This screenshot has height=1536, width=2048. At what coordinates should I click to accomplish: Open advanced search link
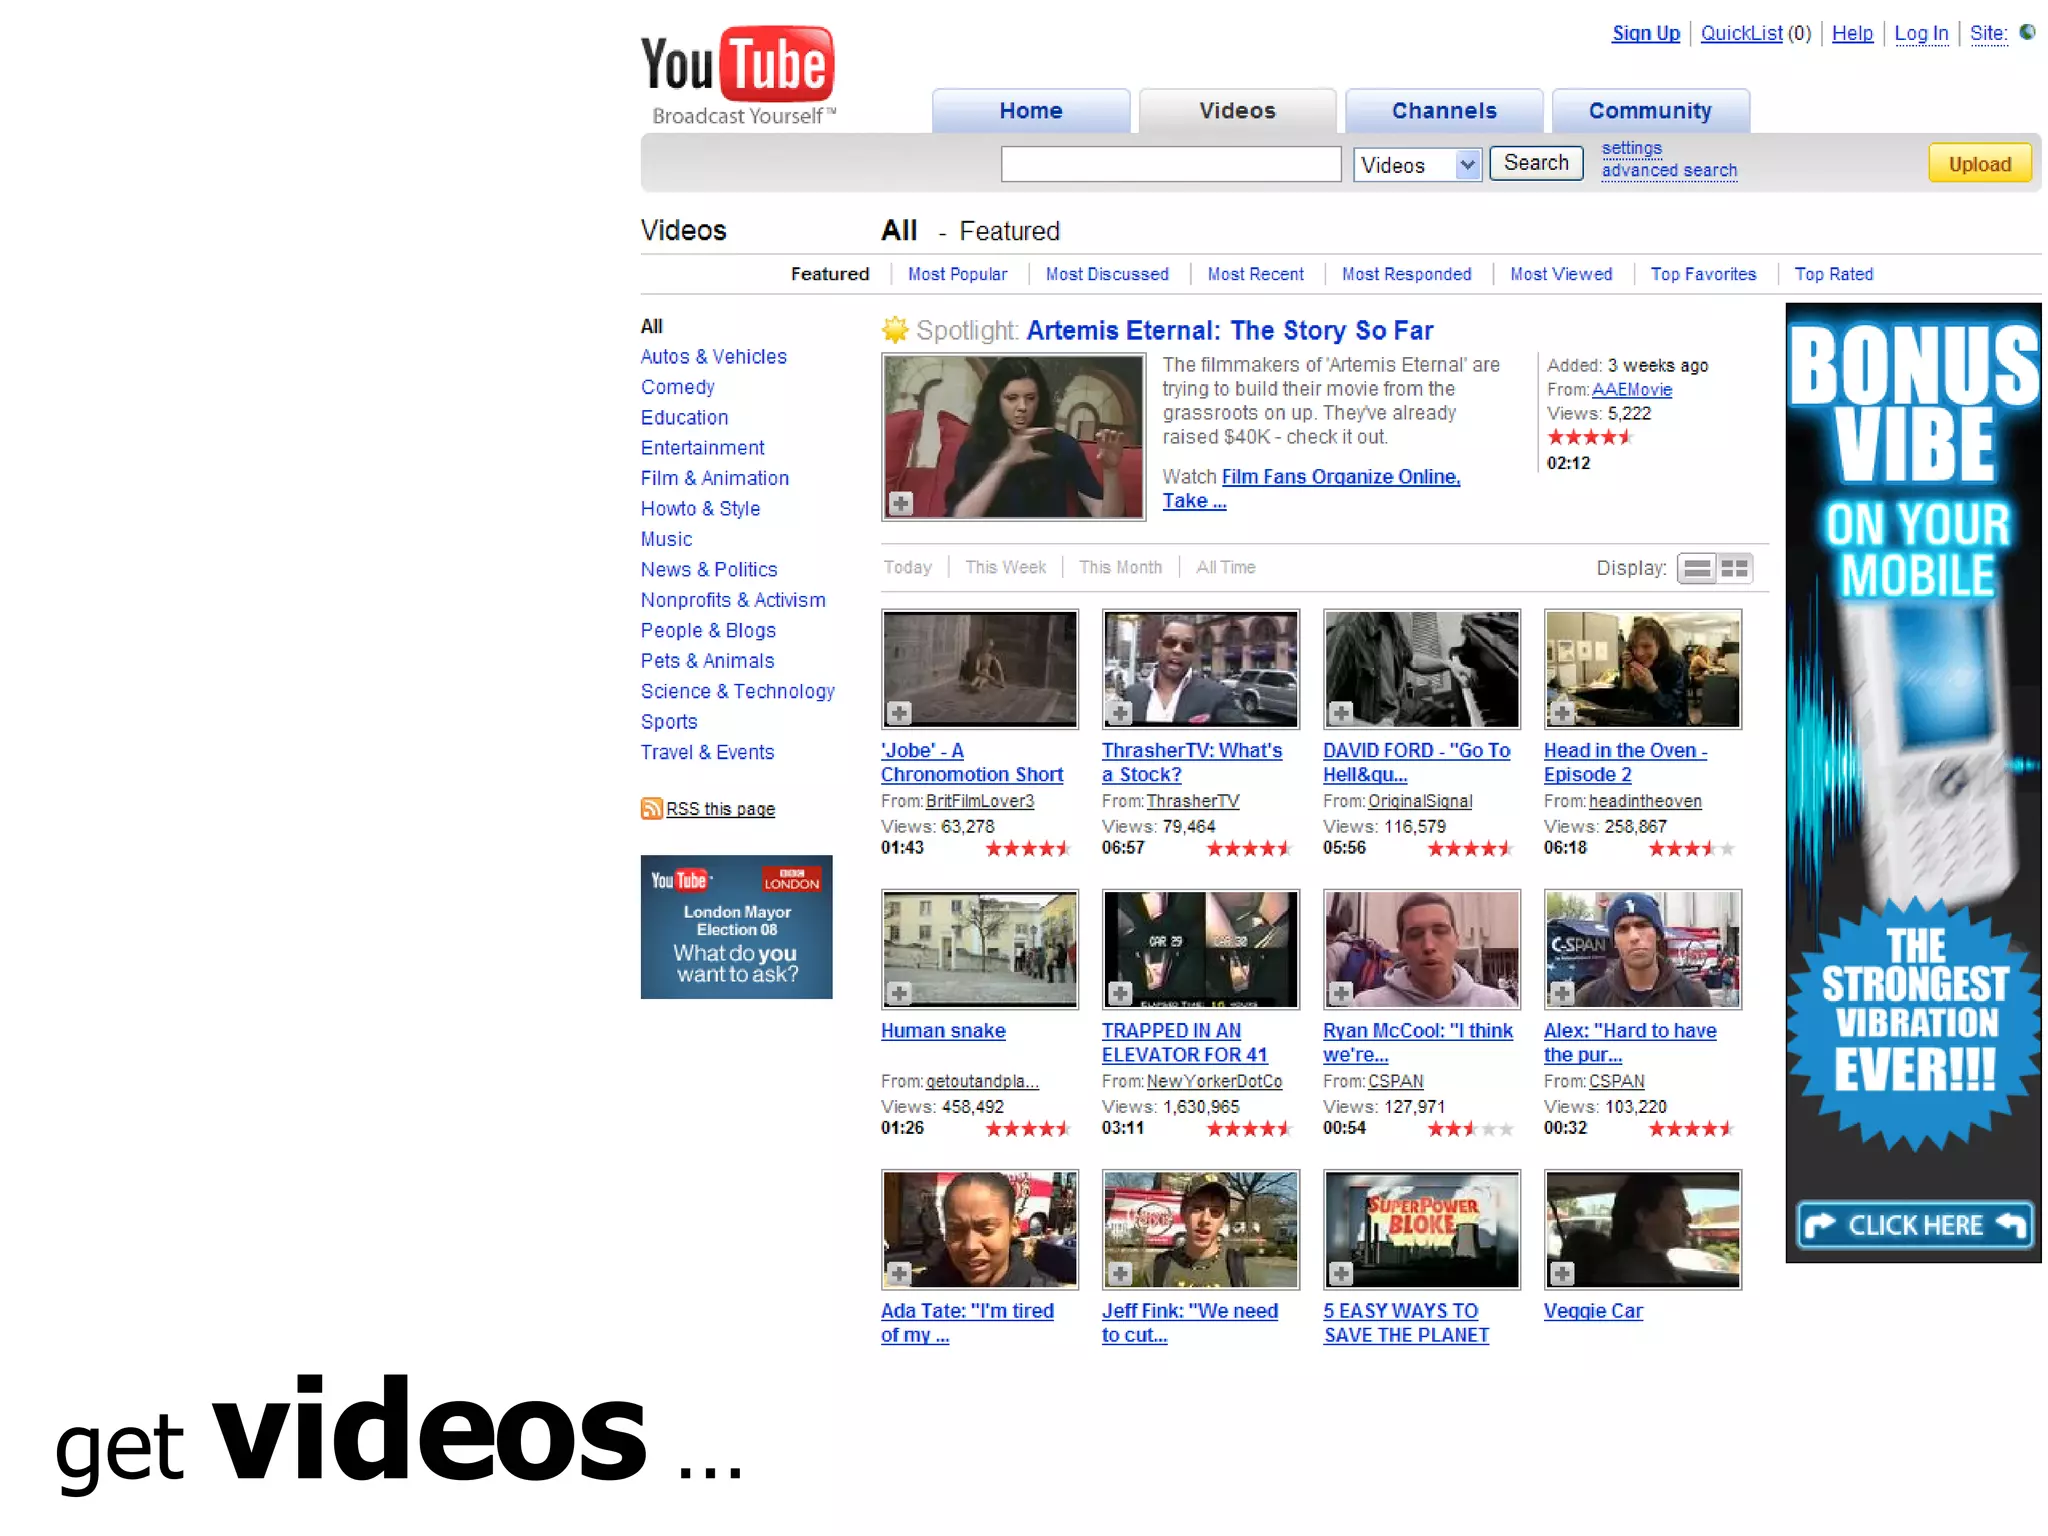click(1669, 170)
